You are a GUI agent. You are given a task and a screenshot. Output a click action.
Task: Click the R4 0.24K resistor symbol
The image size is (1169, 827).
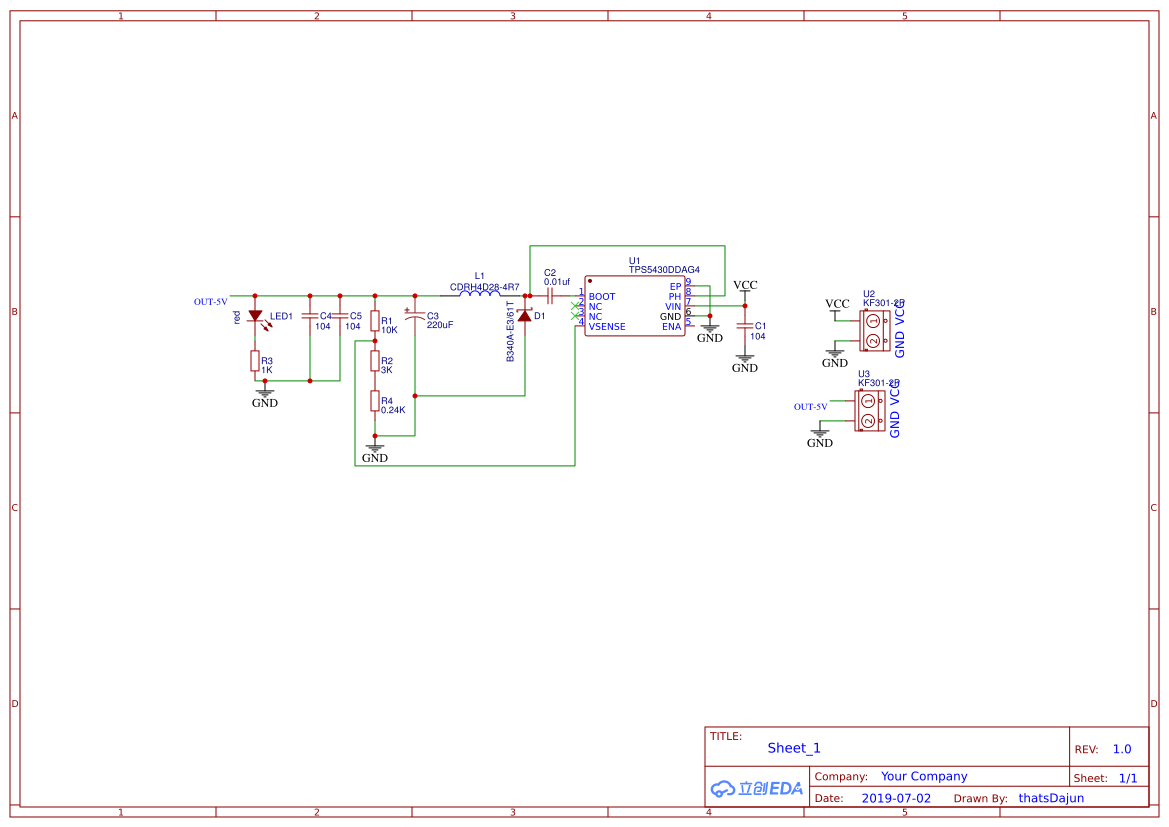coord(375,401)
